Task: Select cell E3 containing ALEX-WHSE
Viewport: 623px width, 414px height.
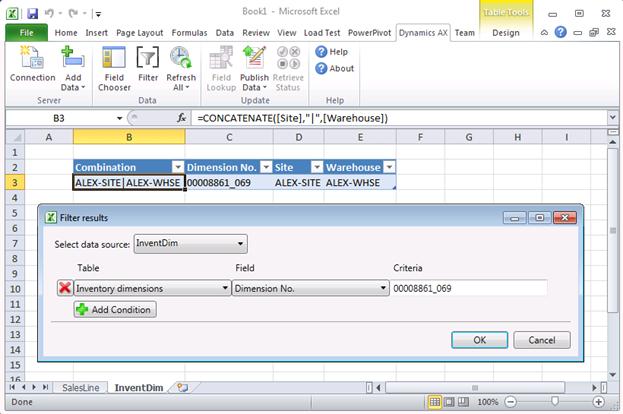Action: click(x=360, y=183)
